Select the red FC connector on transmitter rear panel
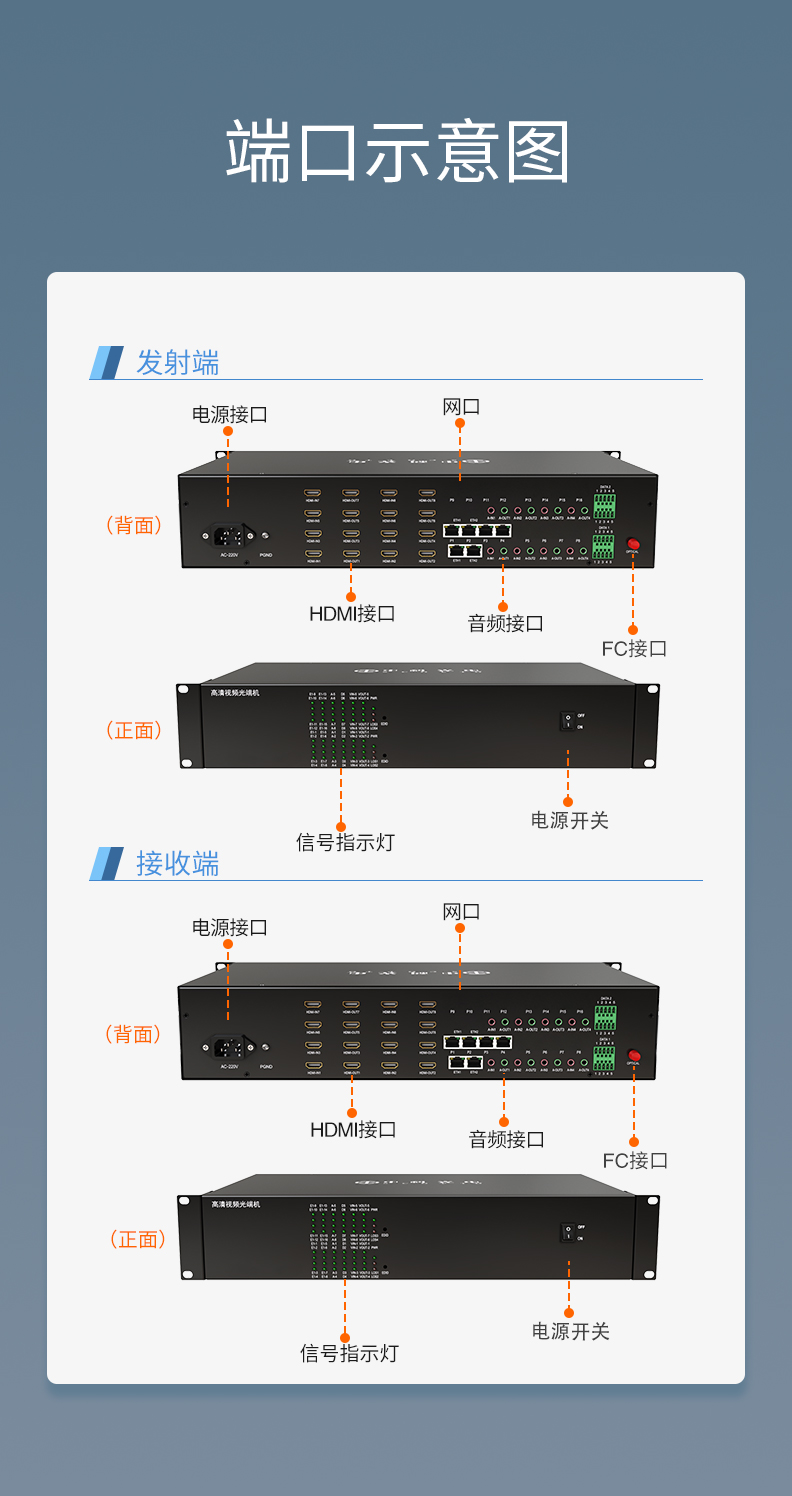The width and height of the screenshot is (792, 1496). pyautogui.click(x=632, y=544)
